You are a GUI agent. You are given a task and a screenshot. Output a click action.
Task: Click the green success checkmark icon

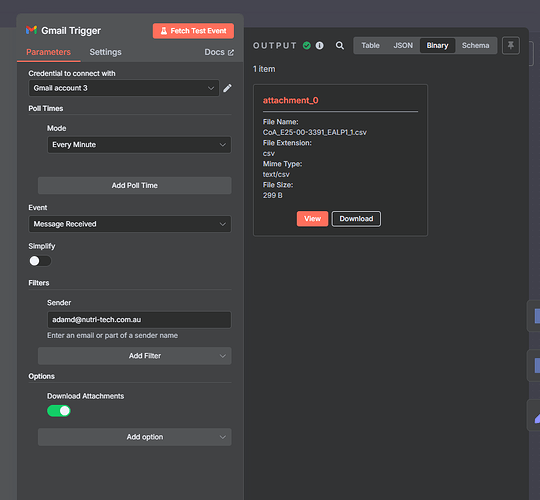click(307, 45)
